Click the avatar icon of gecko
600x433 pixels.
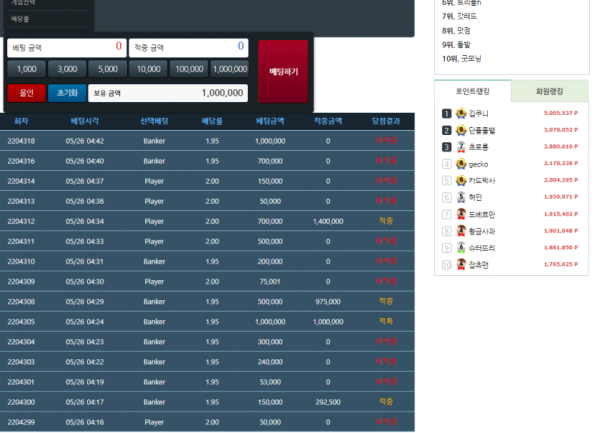pos(461,163)
